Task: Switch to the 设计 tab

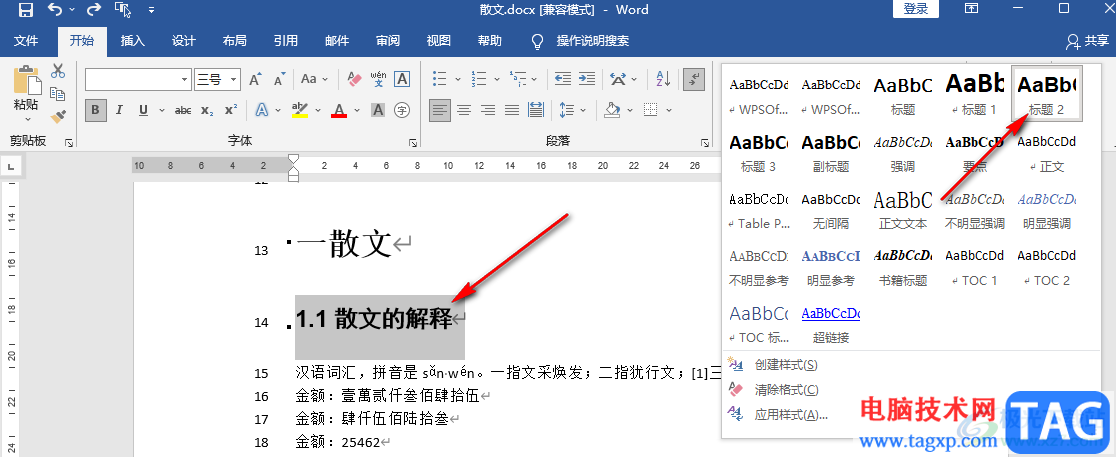Action: pyautogui.click(x=184, y=41)
